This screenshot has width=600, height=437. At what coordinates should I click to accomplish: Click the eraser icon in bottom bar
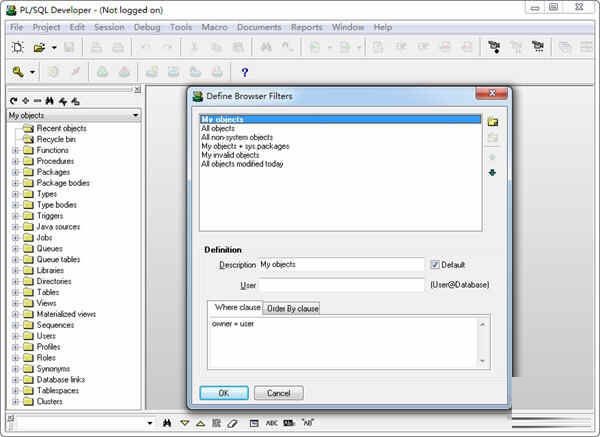(x=233, y=424)
